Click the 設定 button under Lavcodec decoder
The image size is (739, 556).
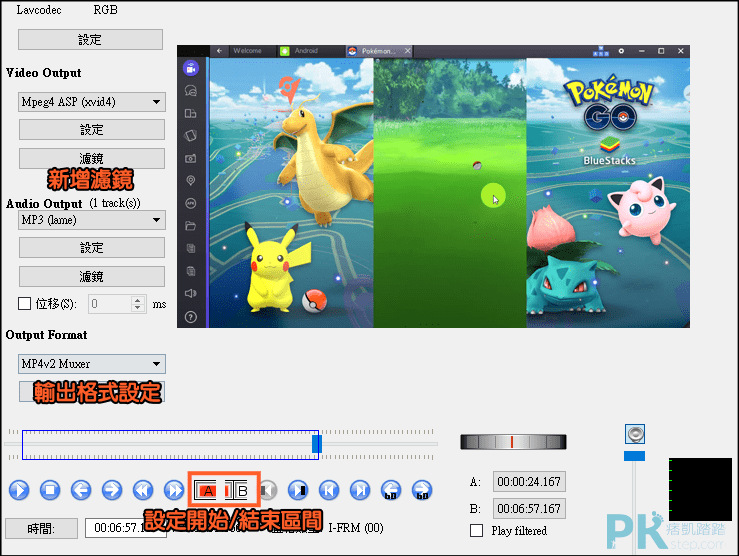click(90, 40)
